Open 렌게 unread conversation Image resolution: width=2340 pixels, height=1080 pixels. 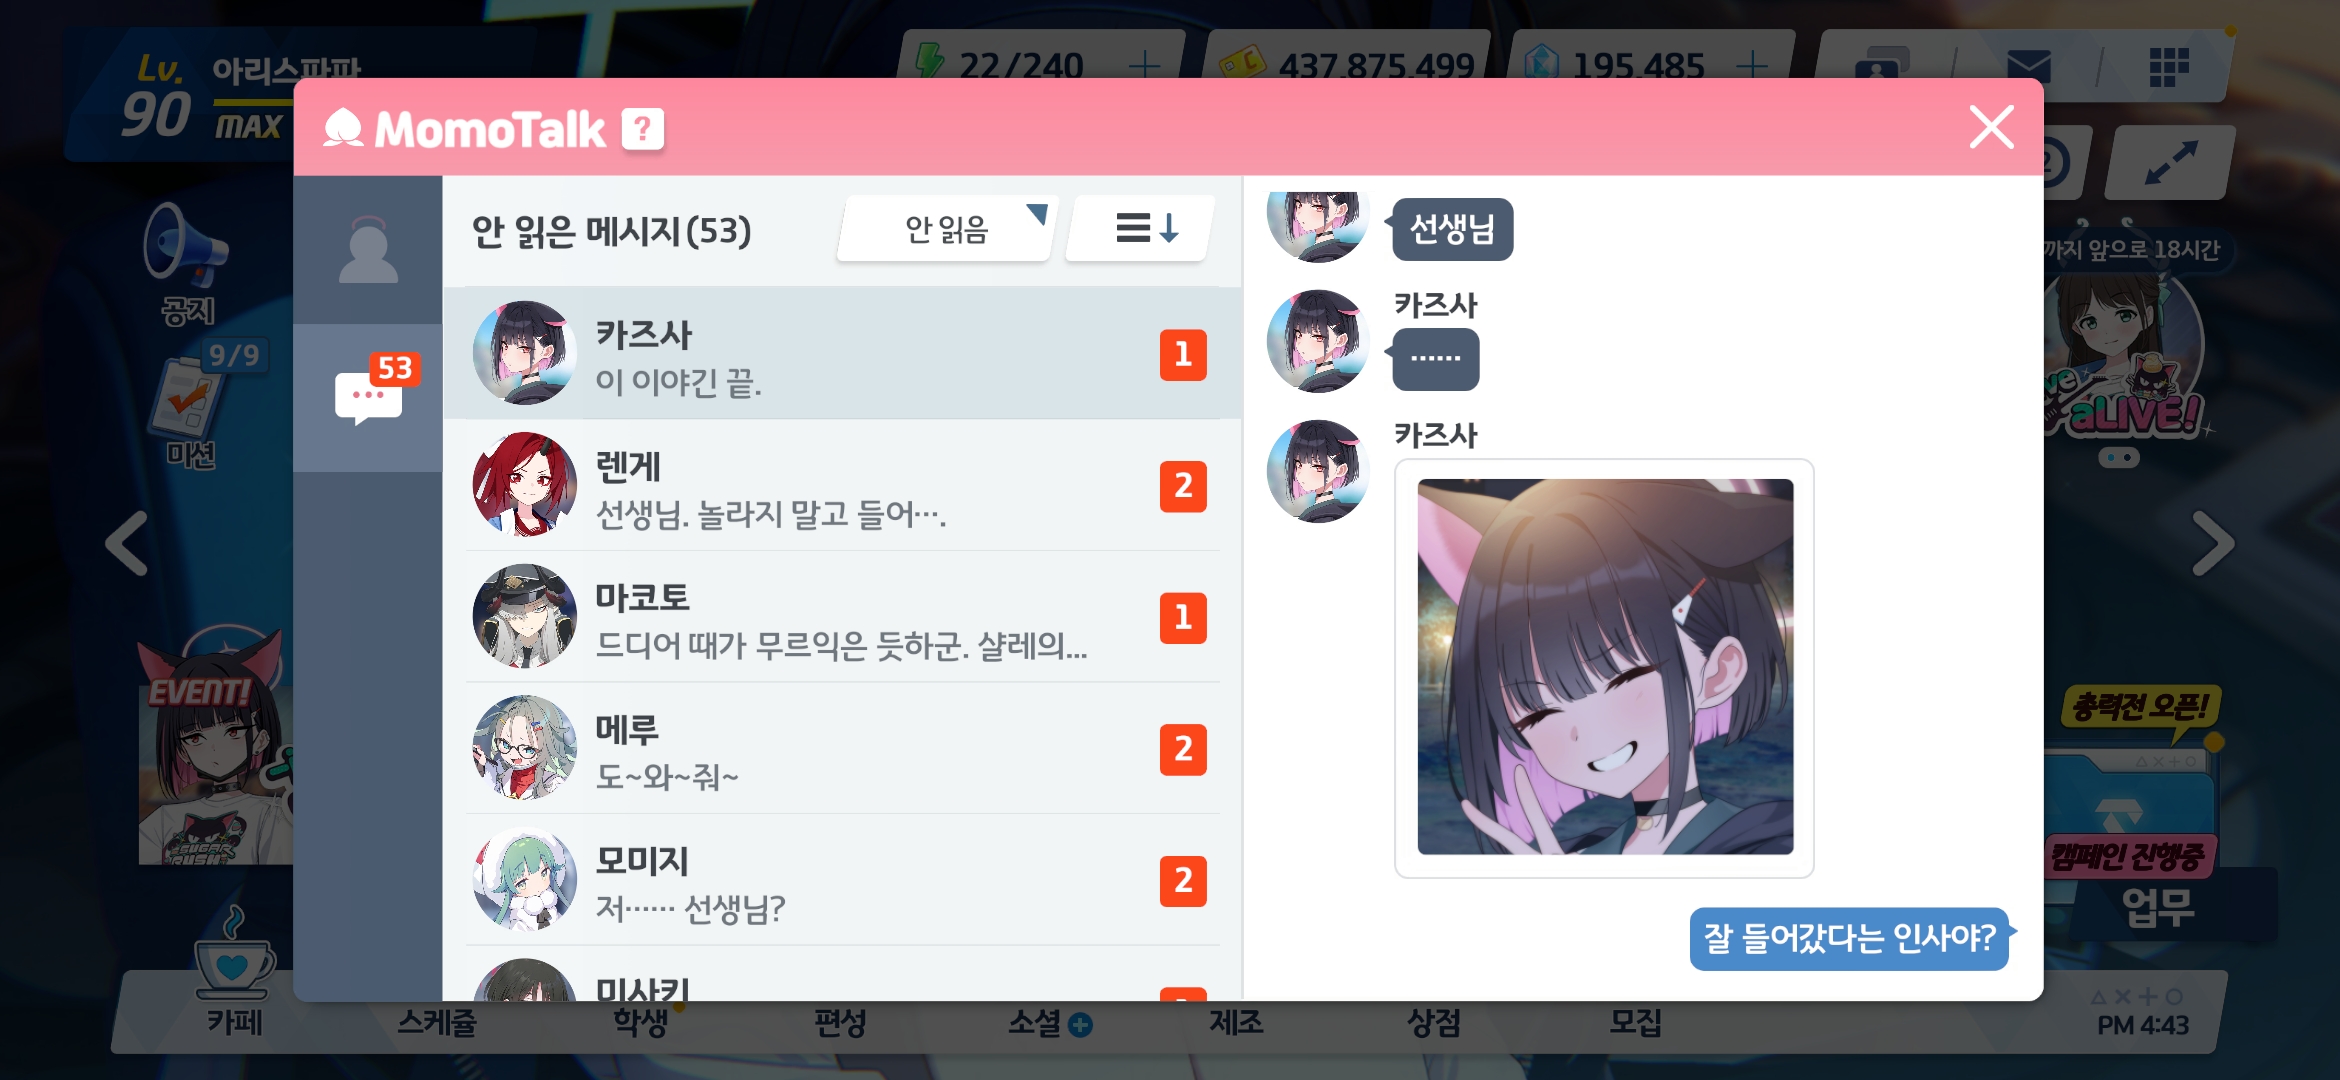[842, 485]
